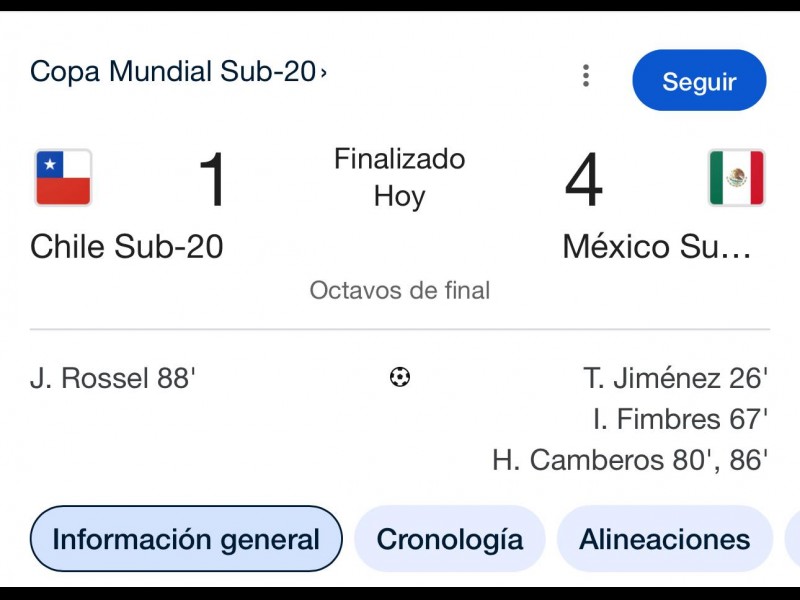Click the soccer ball goals icon

(400, 378)
